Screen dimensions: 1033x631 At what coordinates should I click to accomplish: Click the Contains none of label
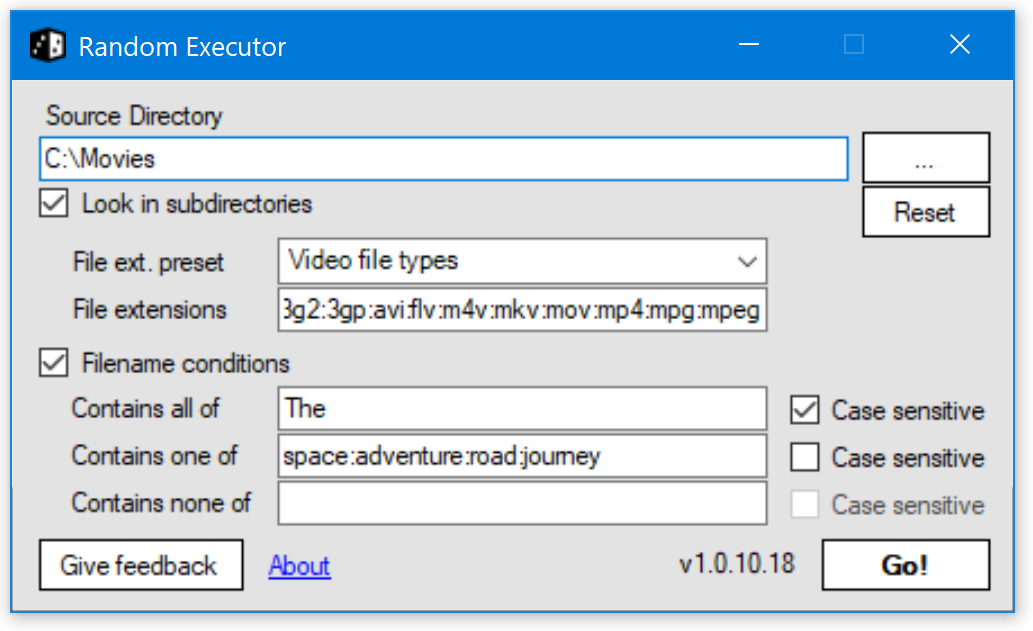[161, 503]
